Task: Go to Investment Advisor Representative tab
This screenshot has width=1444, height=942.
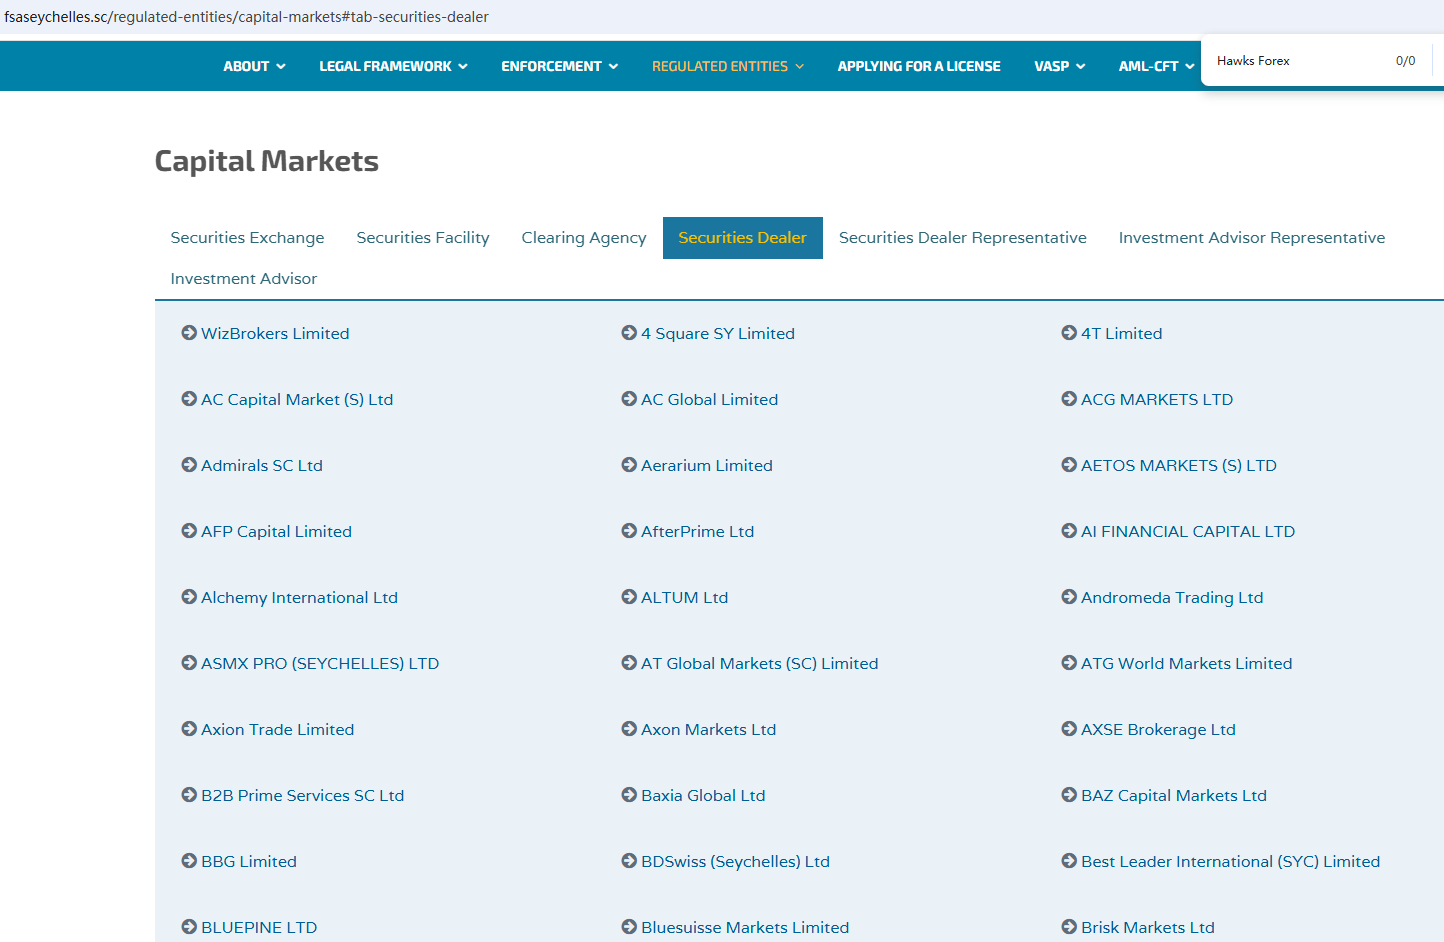Action: pos(1251,238)
